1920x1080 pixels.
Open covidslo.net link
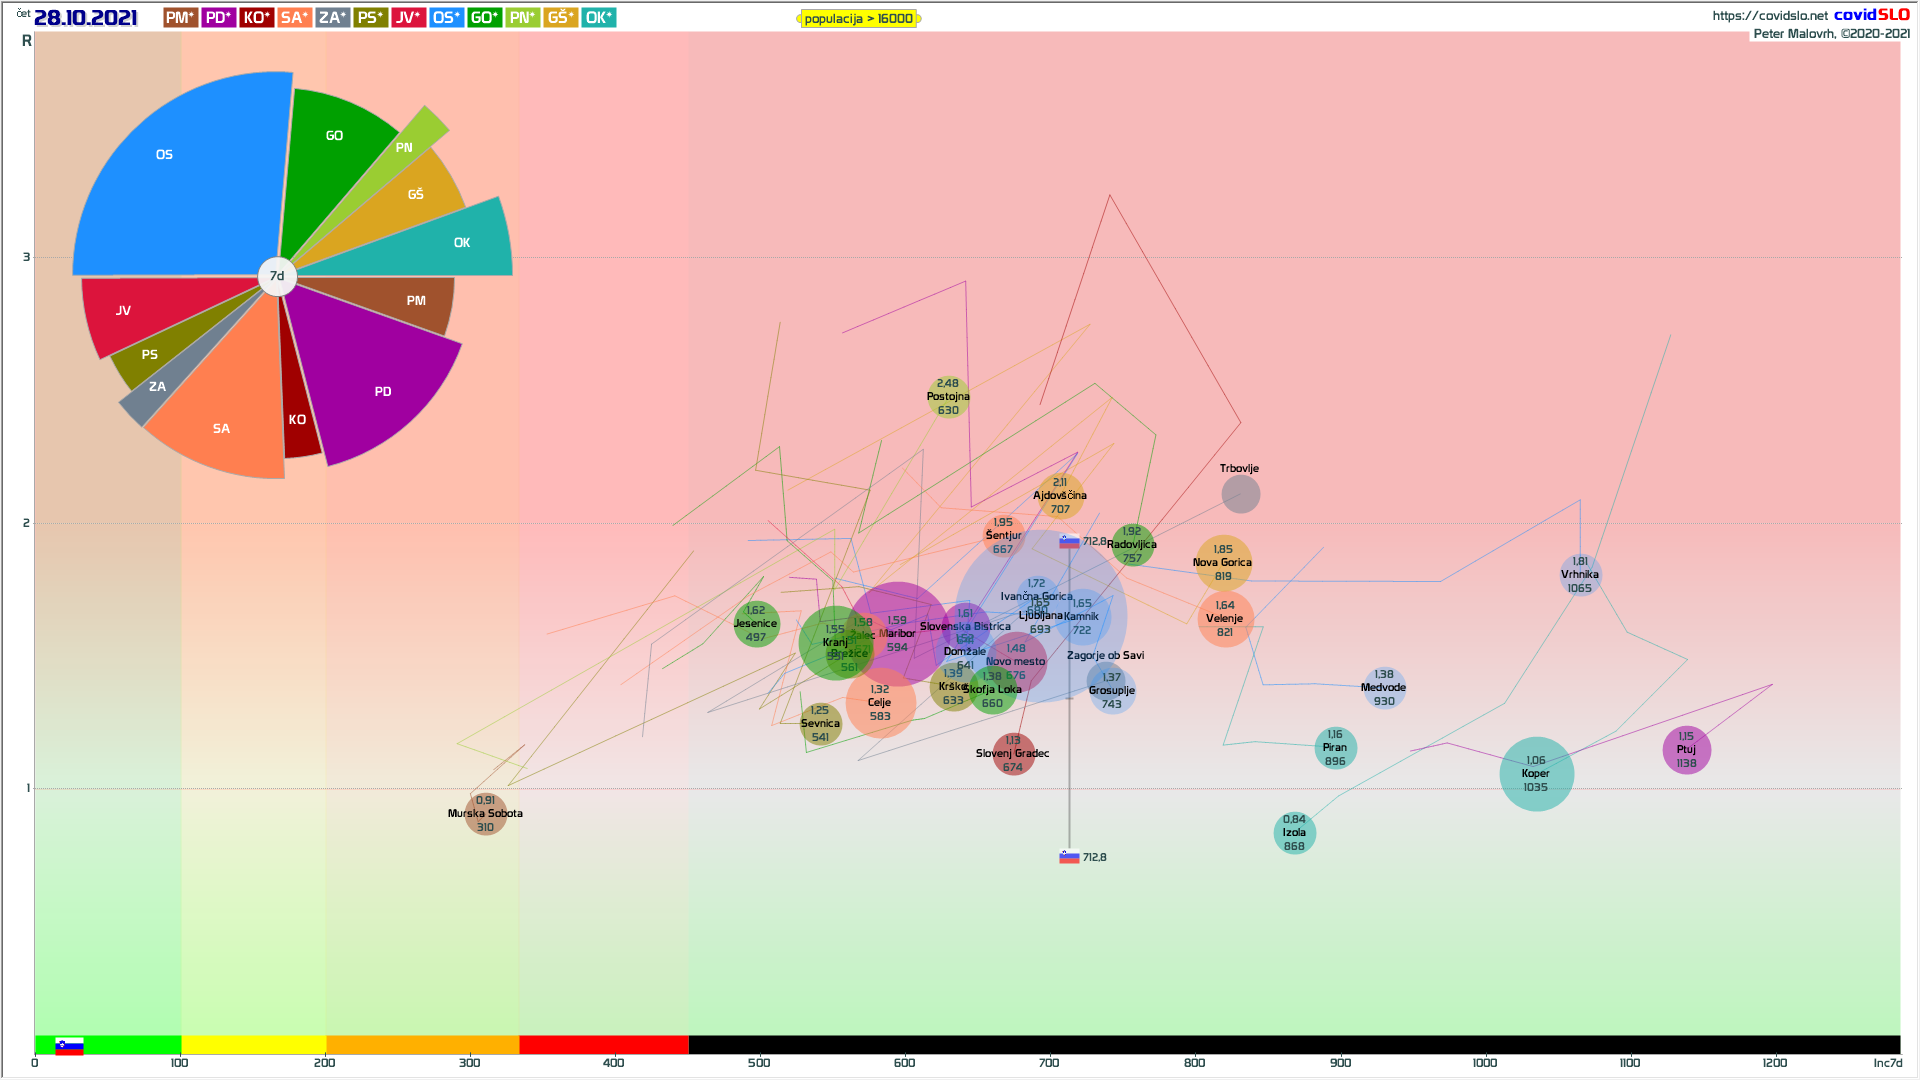pos(1769,15)
